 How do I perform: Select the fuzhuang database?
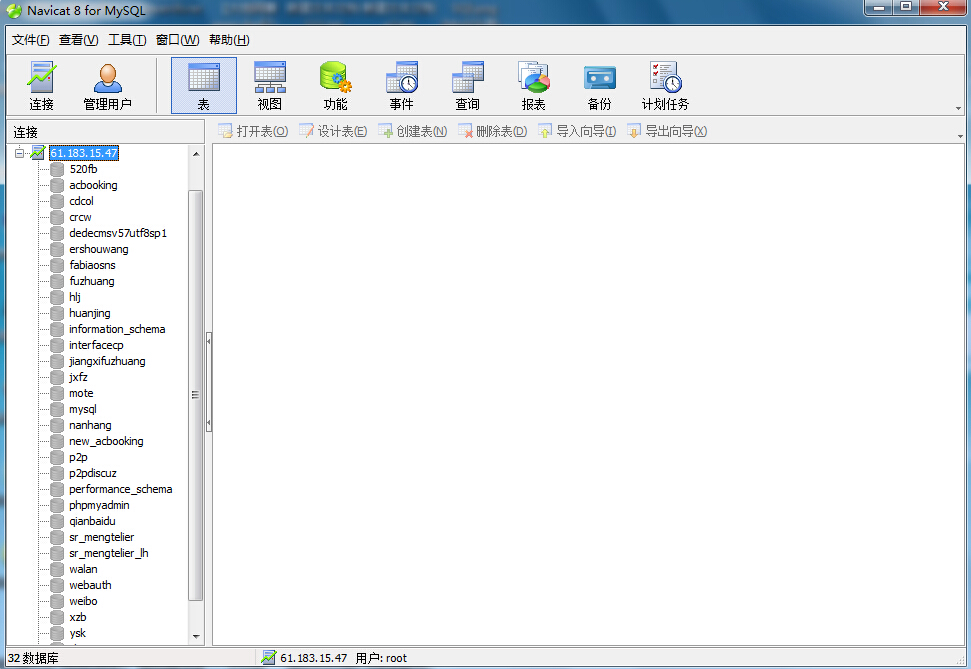(x=92, y=281)
